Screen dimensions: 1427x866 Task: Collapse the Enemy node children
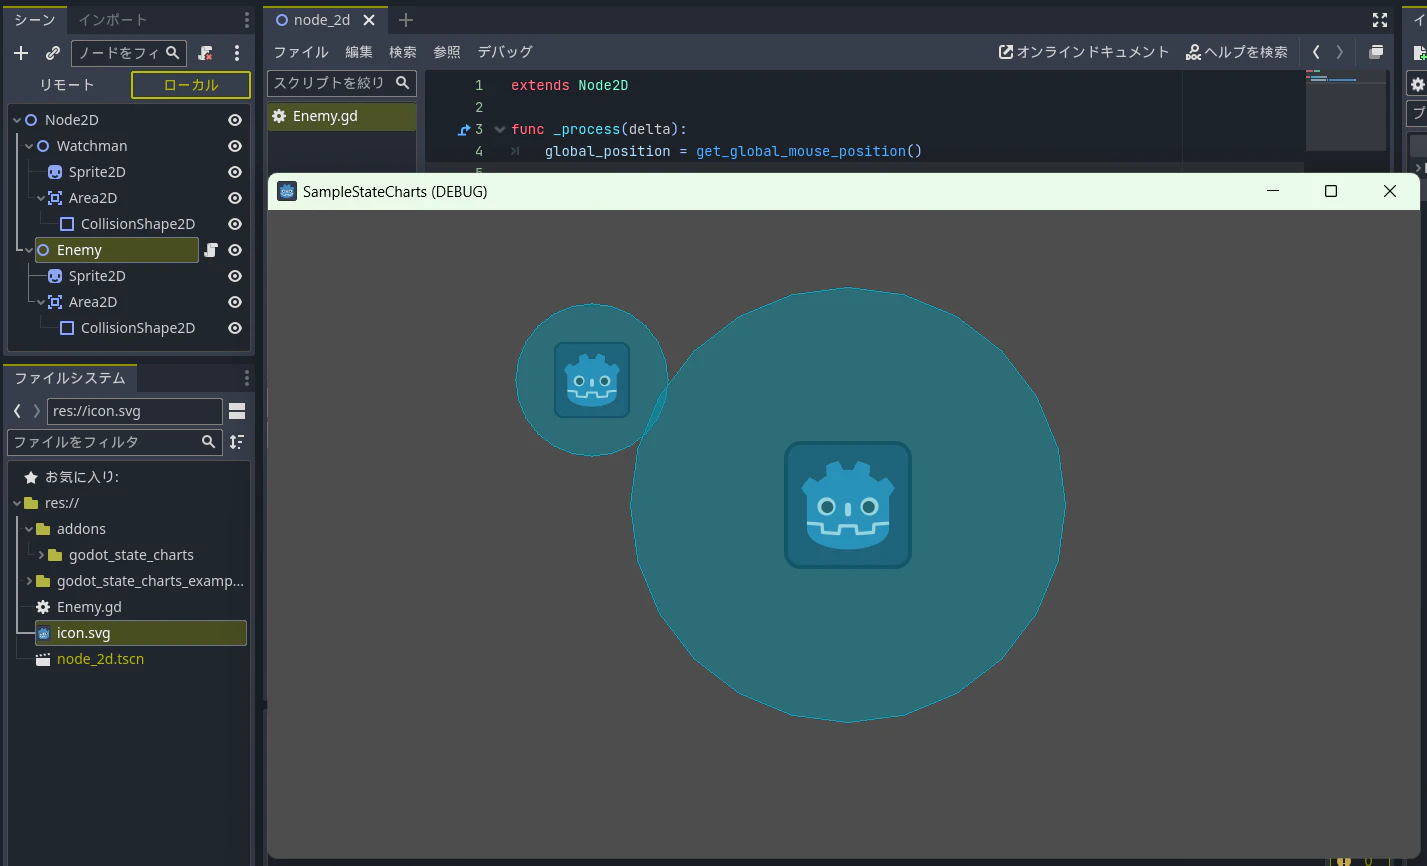pyautogui.click(x=29, y=250)
